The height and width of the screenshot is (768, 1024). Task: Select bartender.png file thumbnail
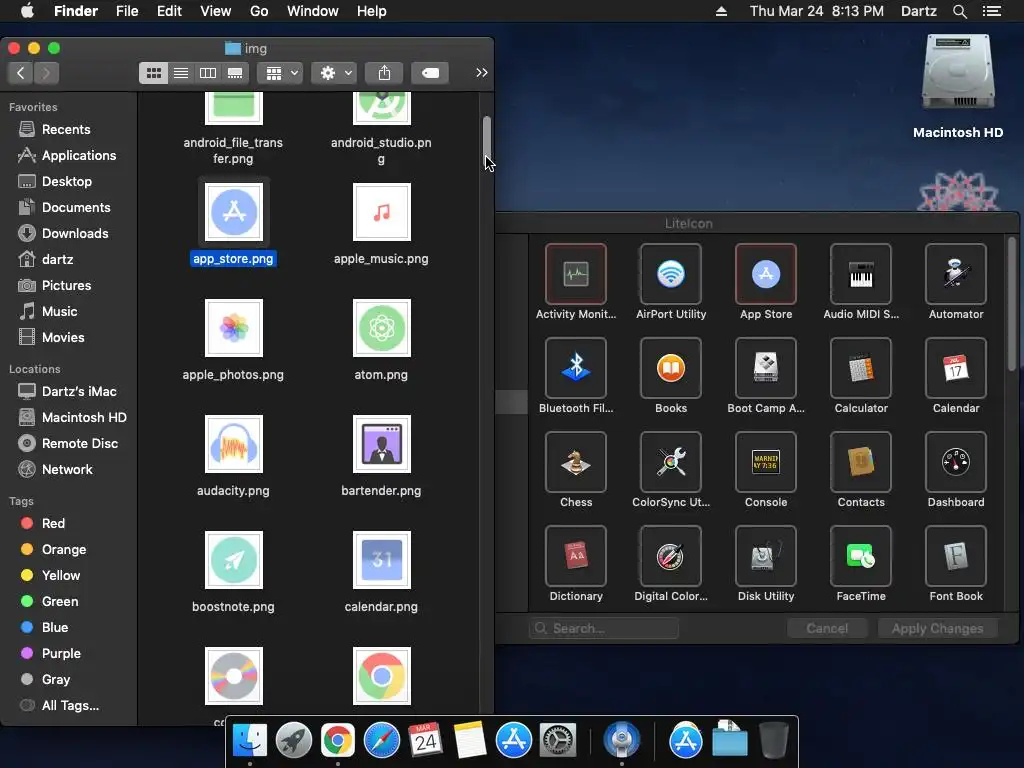[x=382, y=444]
